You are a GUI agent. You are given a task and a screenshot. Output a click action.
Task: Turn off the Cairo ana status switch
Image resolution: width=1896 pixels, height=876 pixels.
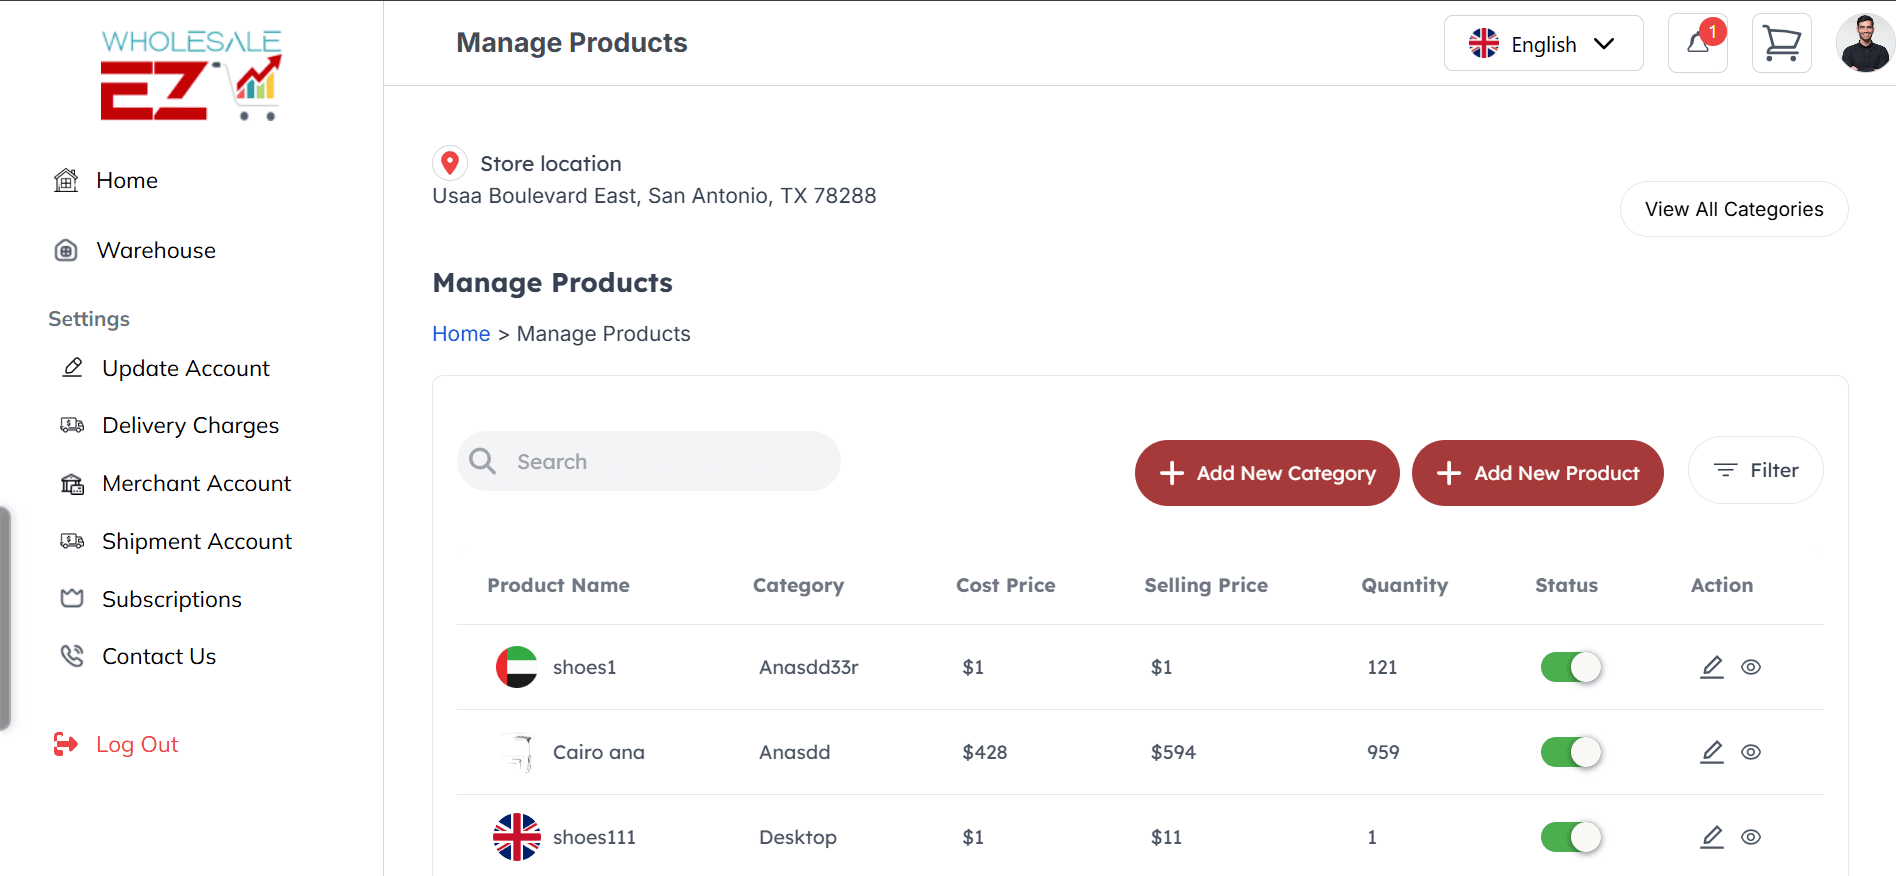pyautogui.click(x=1571, y=752)
